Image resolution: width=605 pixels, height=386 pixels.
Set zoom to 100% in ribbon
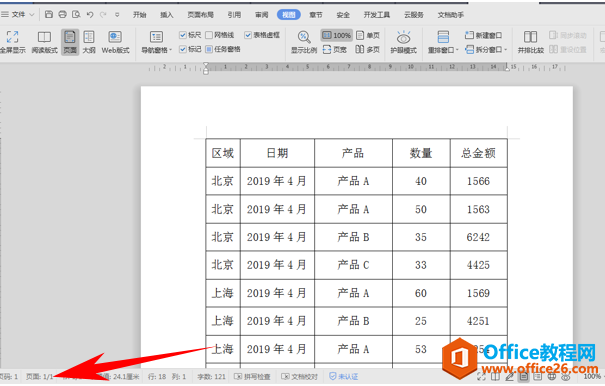click(336, 36)
